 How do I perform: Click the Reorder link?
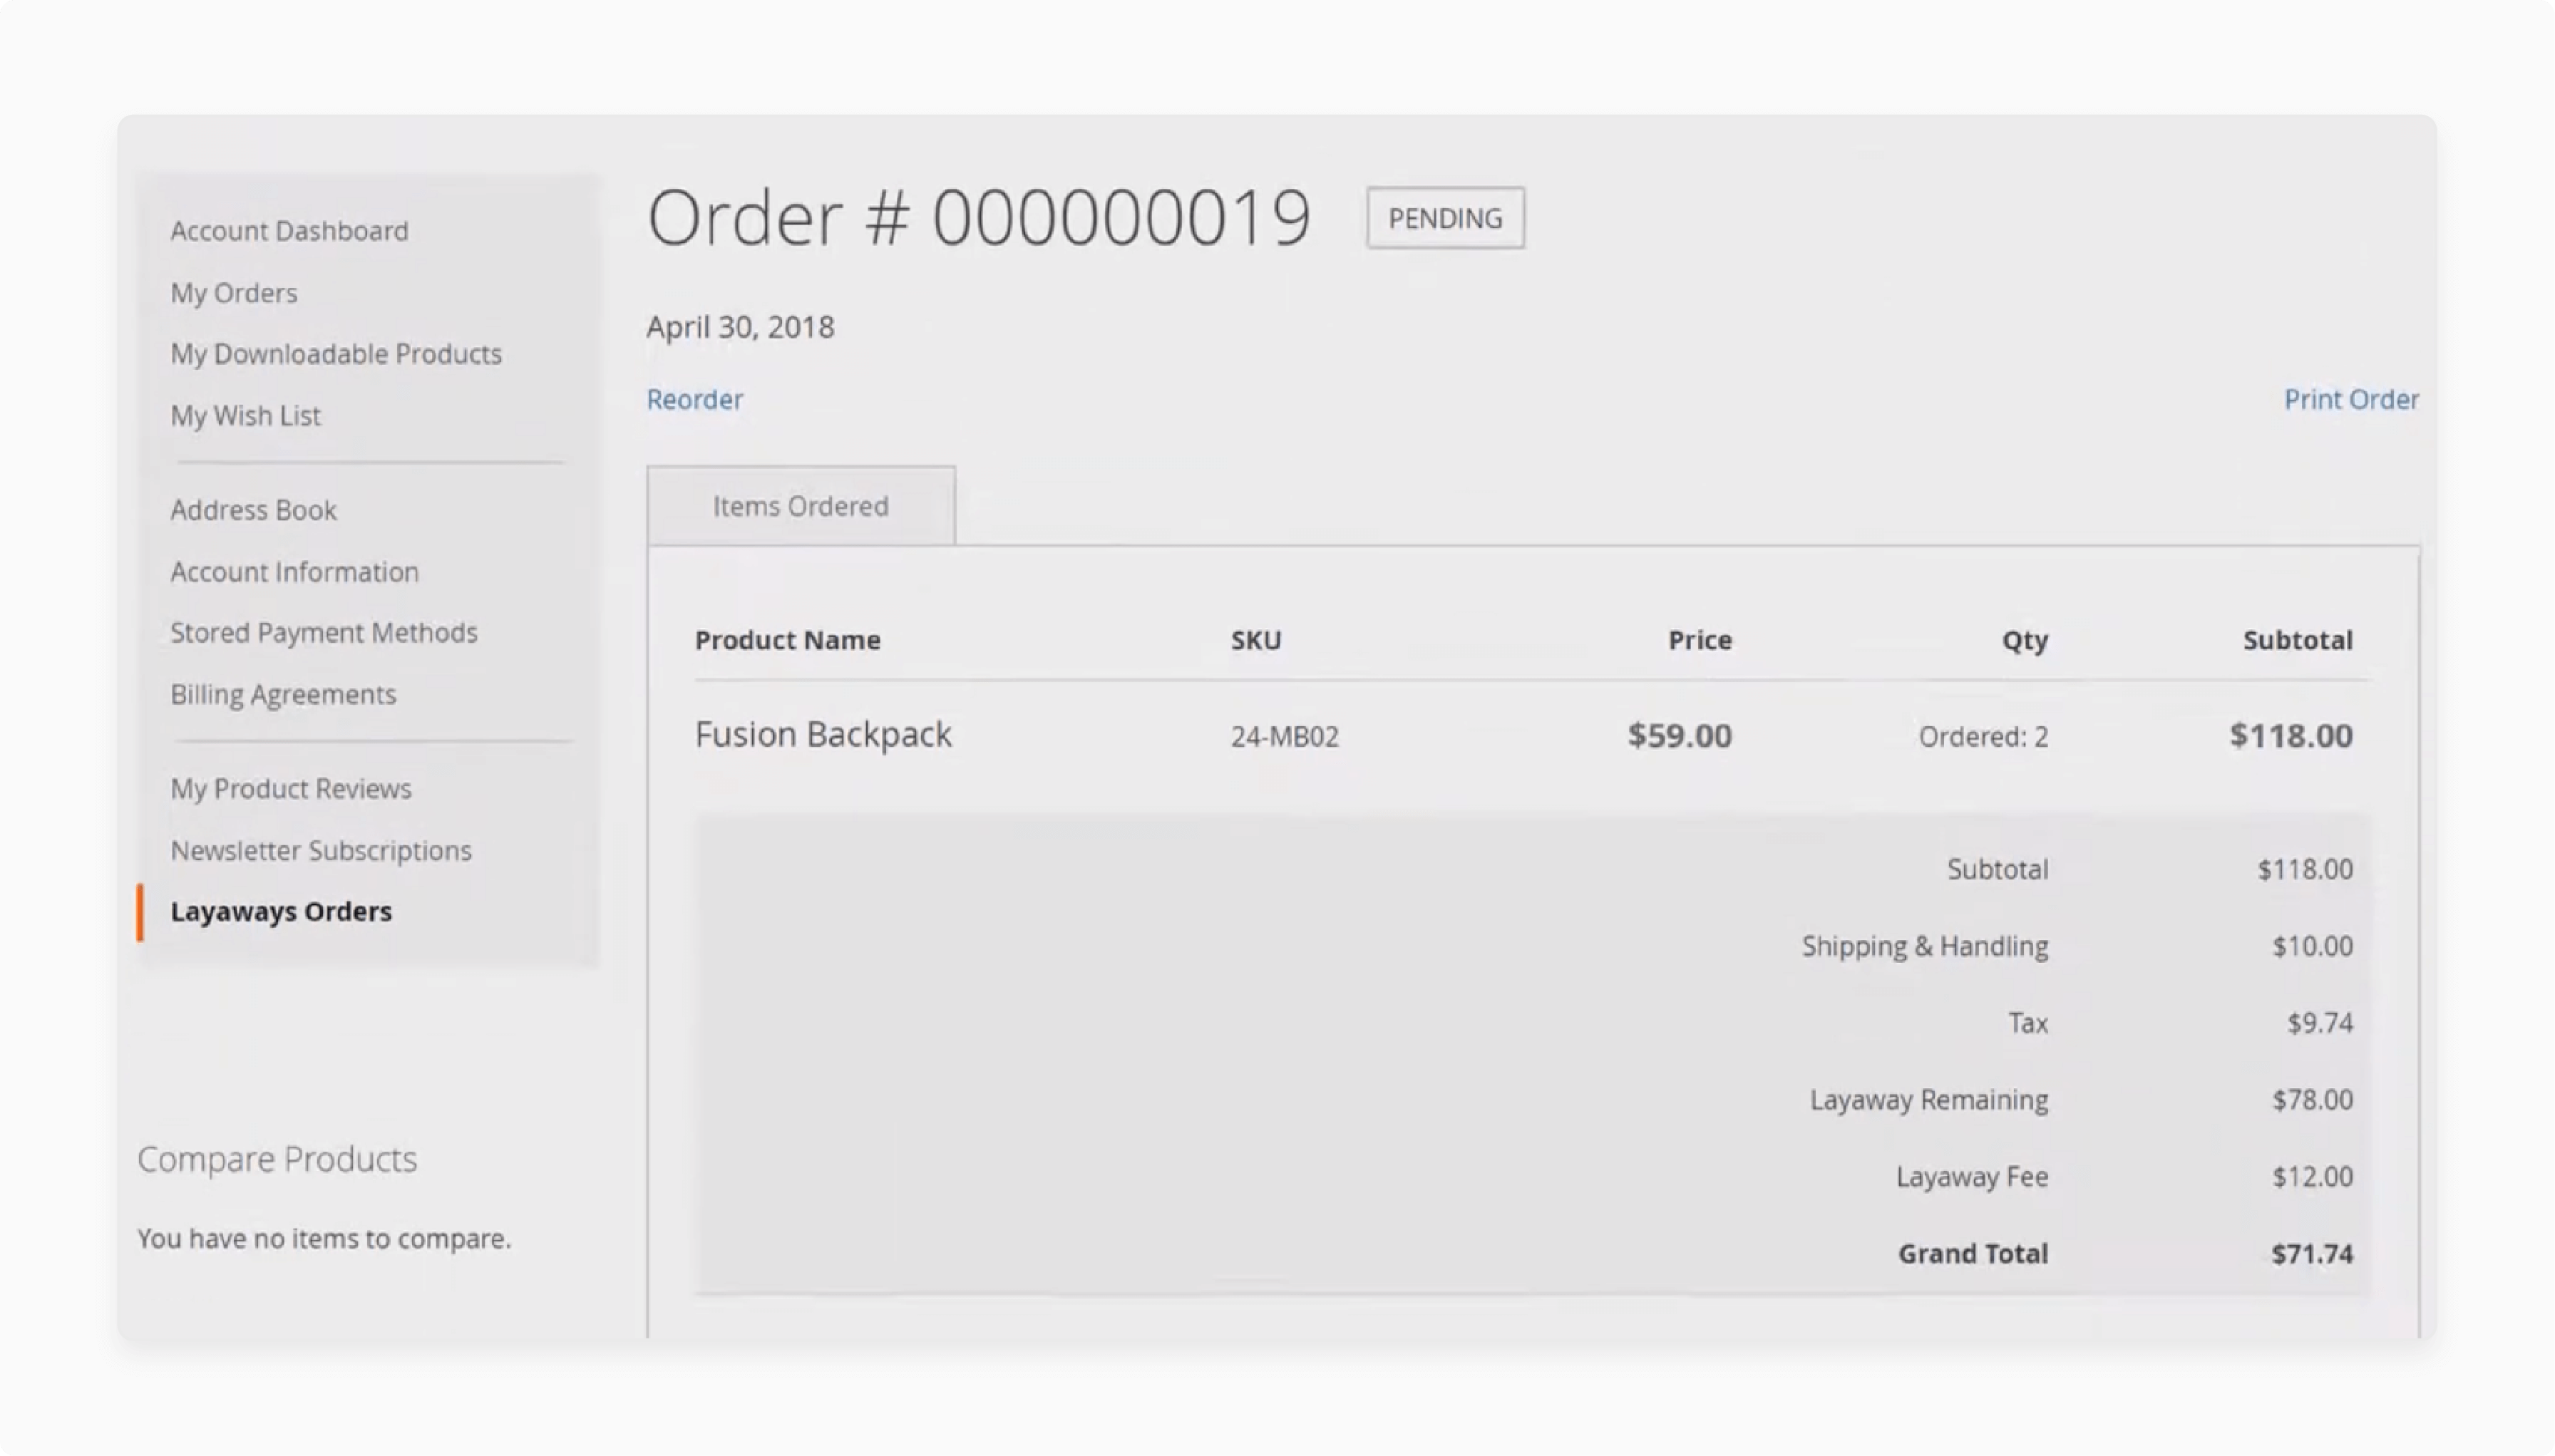695,400
